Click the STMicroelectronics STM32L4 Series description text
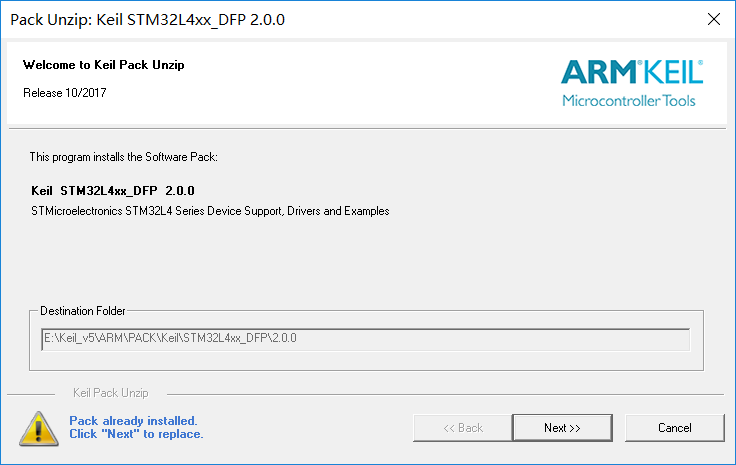Viewport: 736px width, 465px height. 210,211
